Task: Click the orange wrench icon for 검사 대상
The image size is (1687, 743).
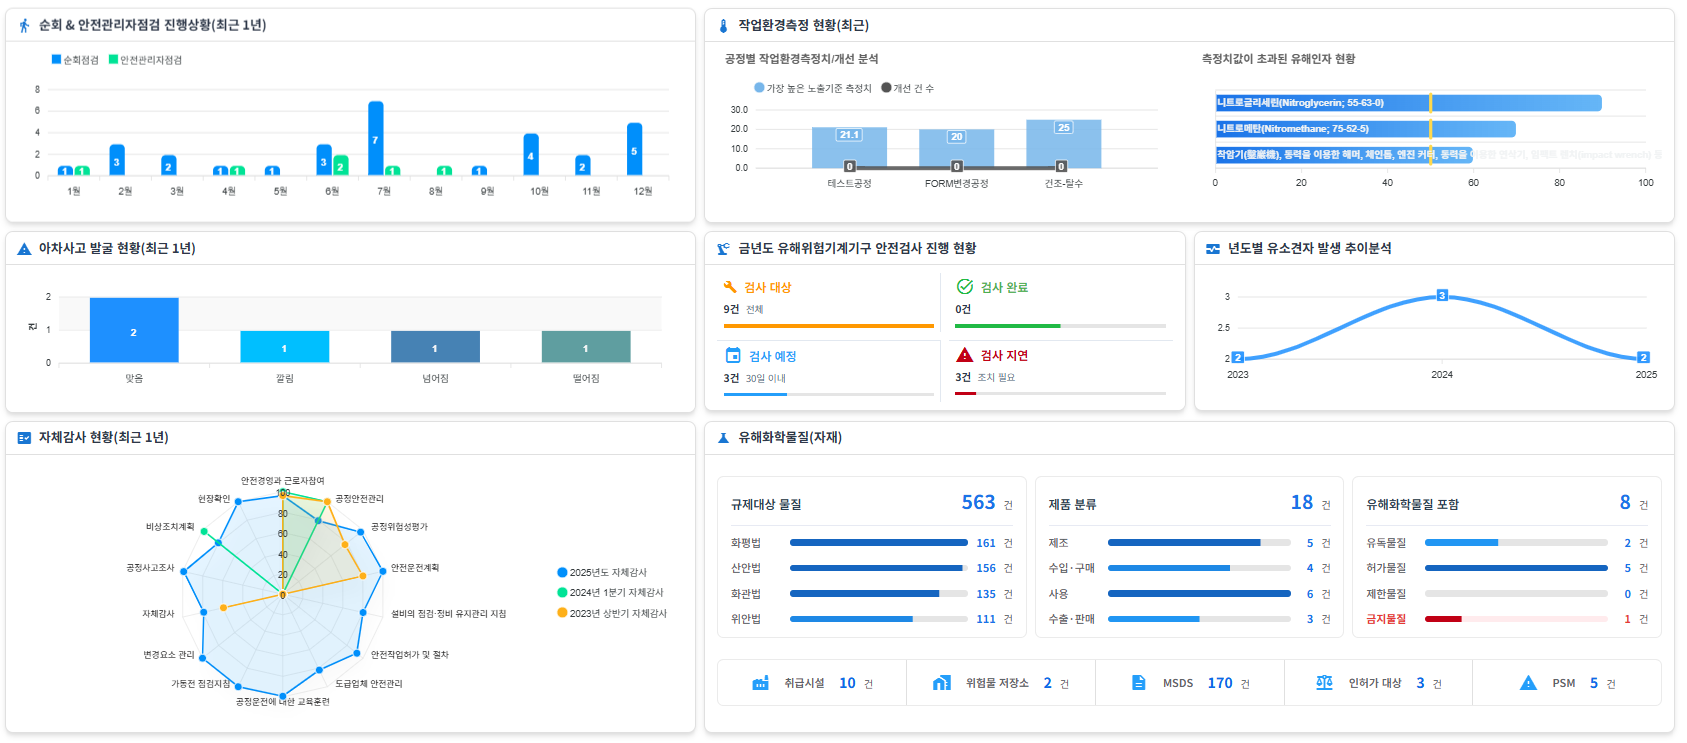Action: [730, 287]
